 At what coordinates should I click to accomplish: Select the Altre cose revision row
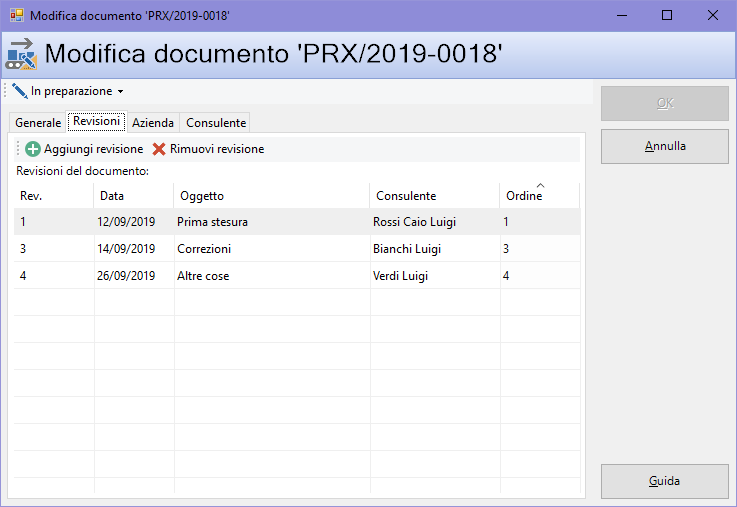(x=202, y=276)
